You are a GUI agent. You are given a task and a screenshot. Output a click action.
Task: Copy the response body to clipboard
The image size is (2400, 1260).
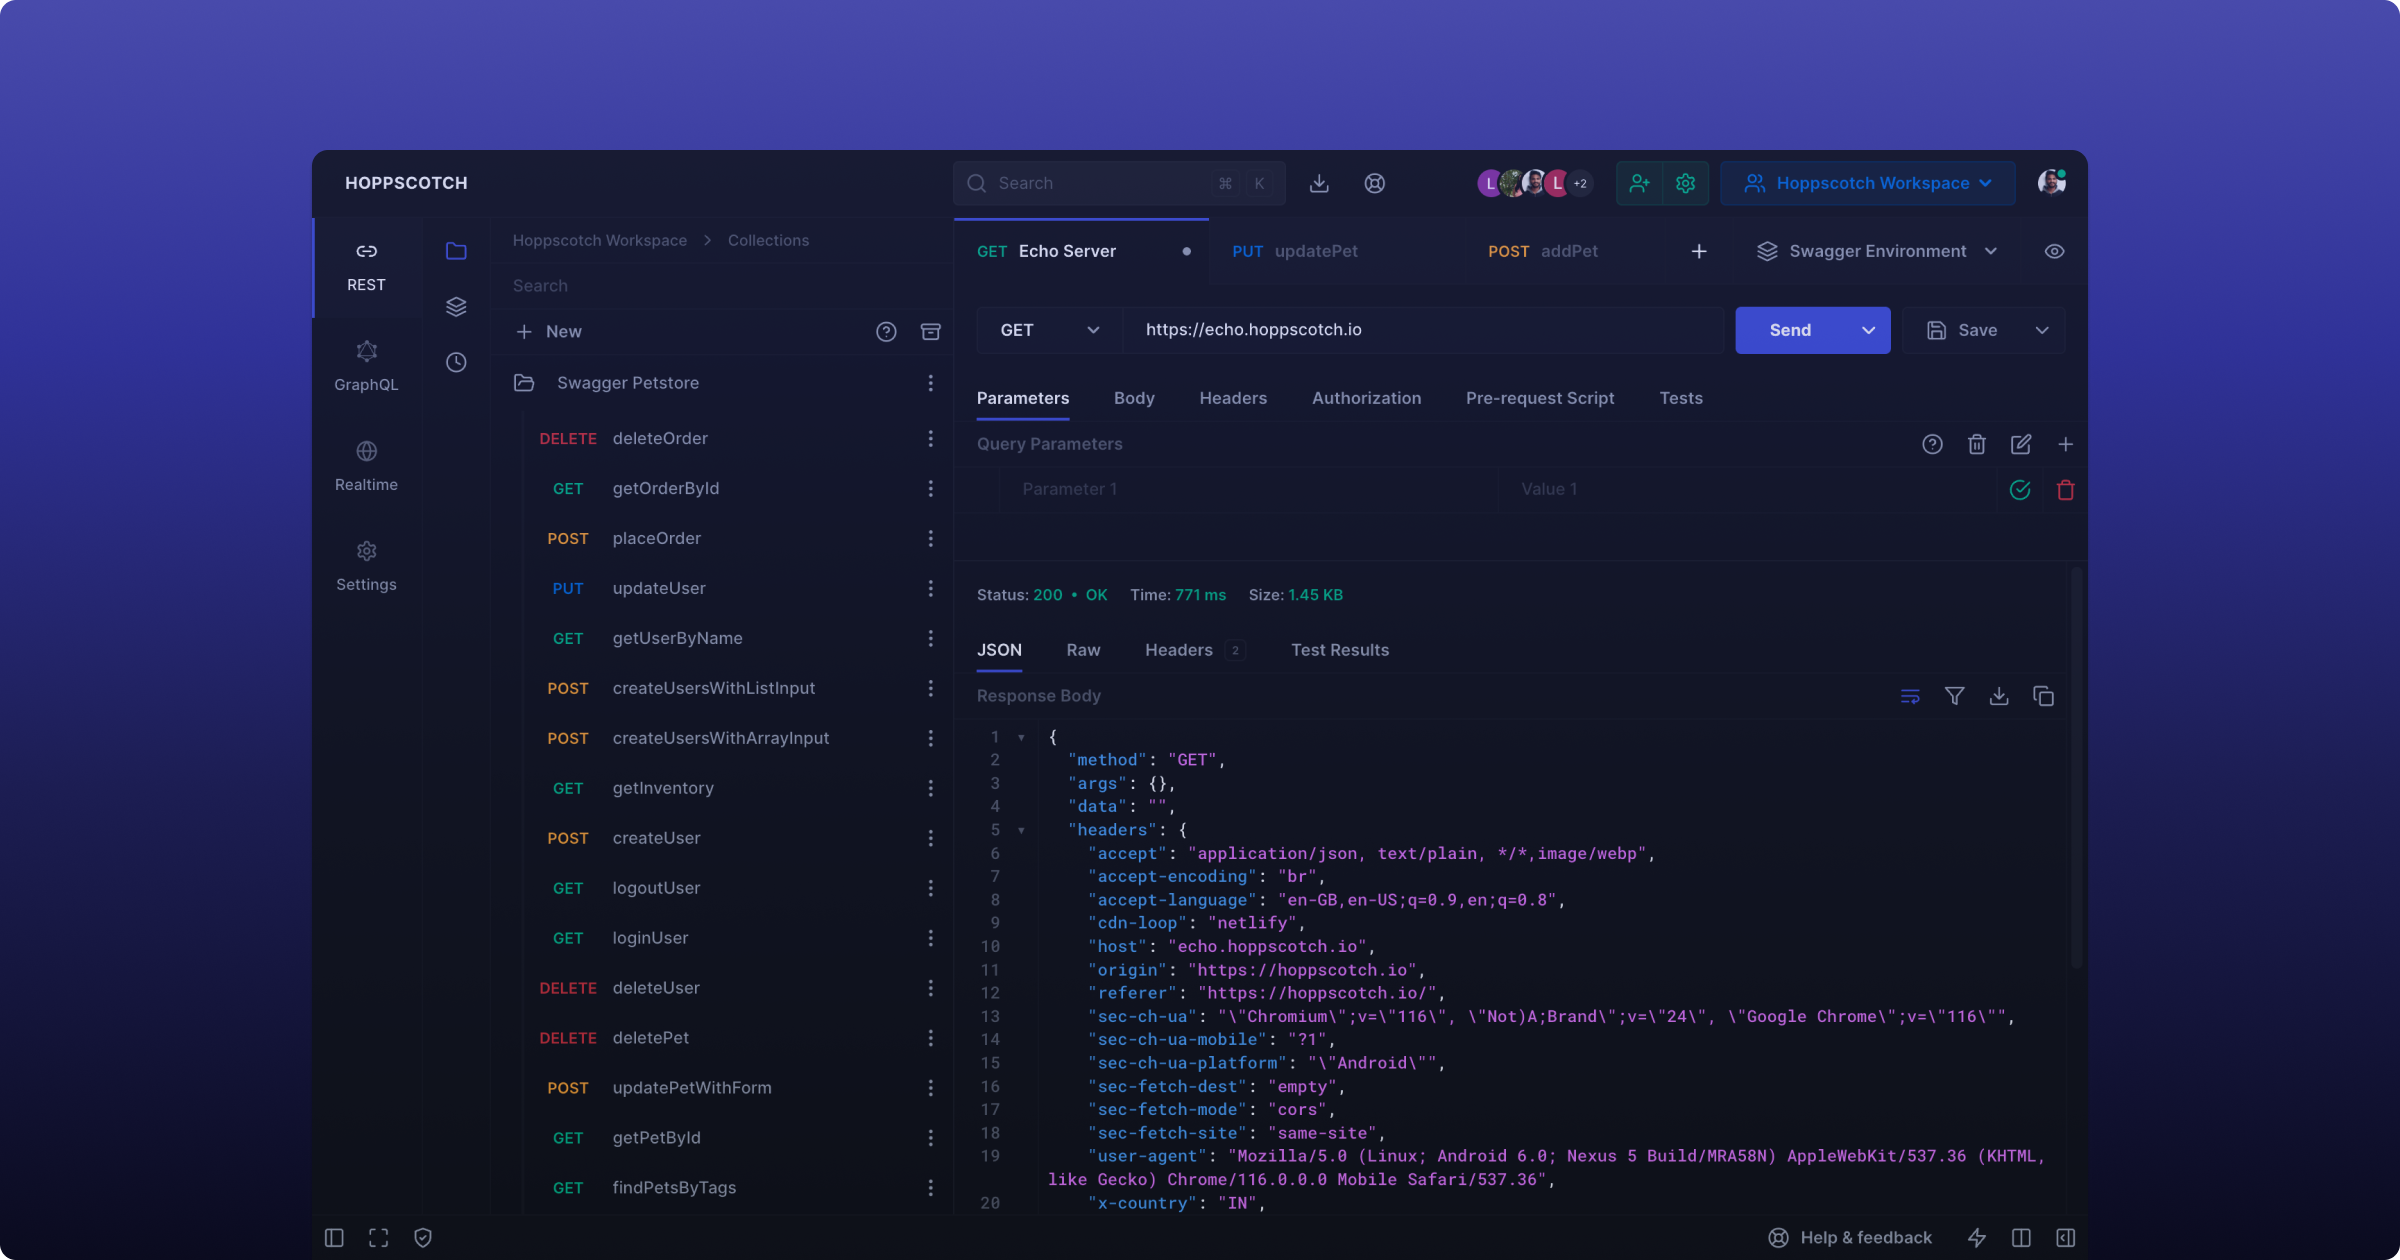2043,696
